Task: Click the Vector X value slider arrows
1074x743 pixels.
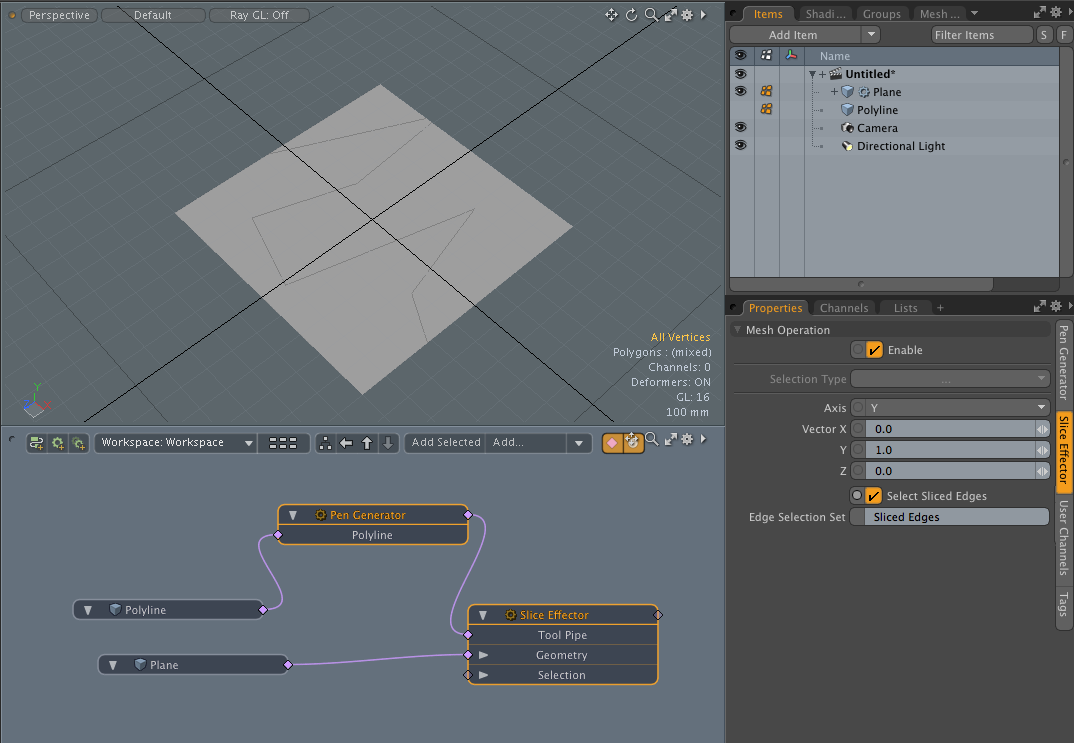Action: coord(1041,429)
